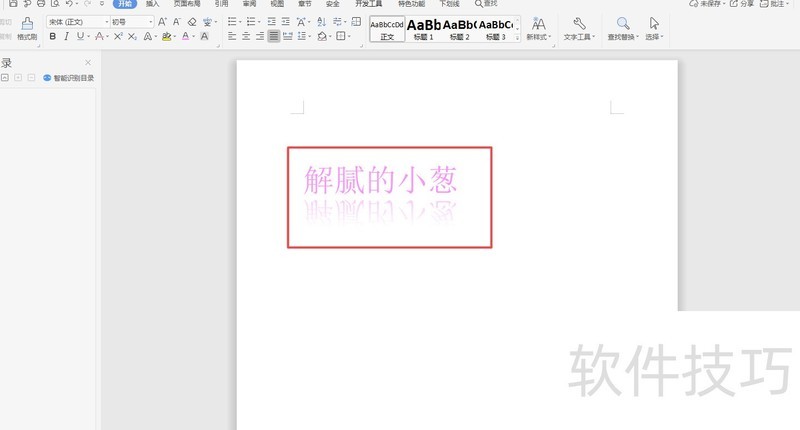The width and height of the screenshot is (800, 430).
Task: Apply the 标题 3 heading style
Action: 495,29
